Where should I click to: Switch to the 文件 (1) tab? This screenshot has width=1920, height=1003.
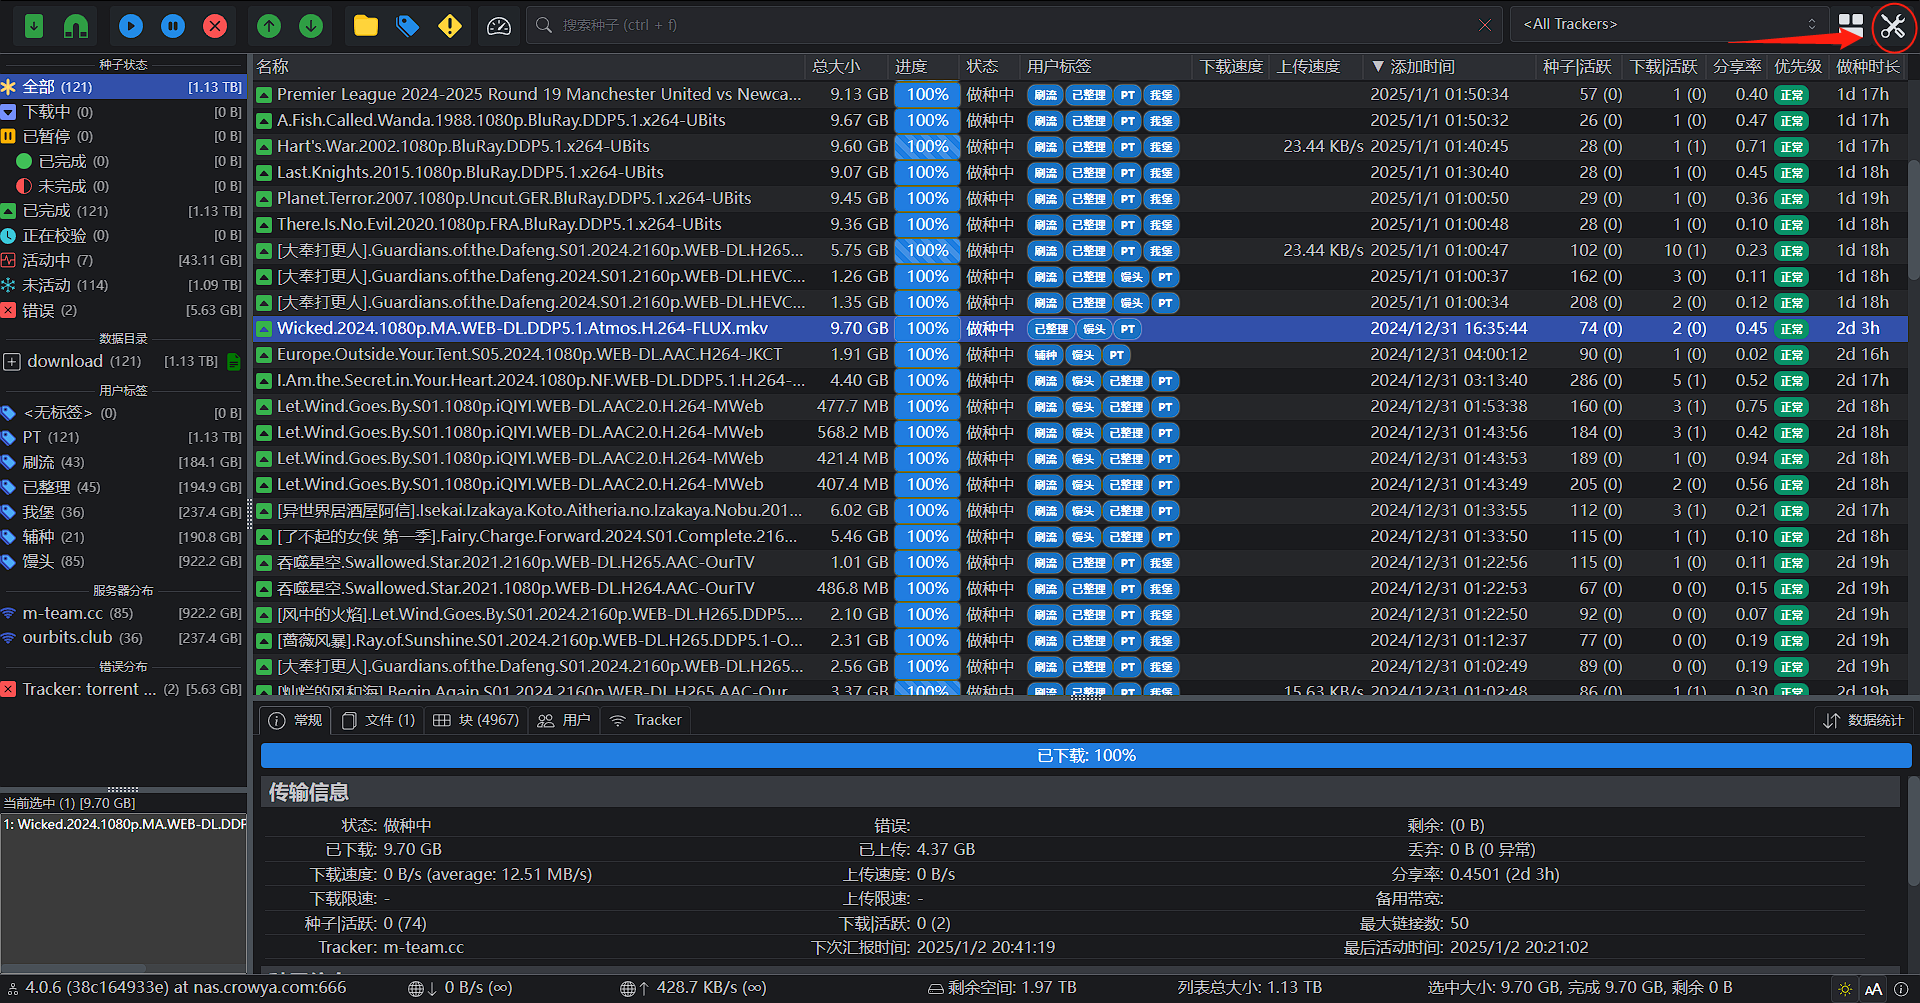(378, 720)
